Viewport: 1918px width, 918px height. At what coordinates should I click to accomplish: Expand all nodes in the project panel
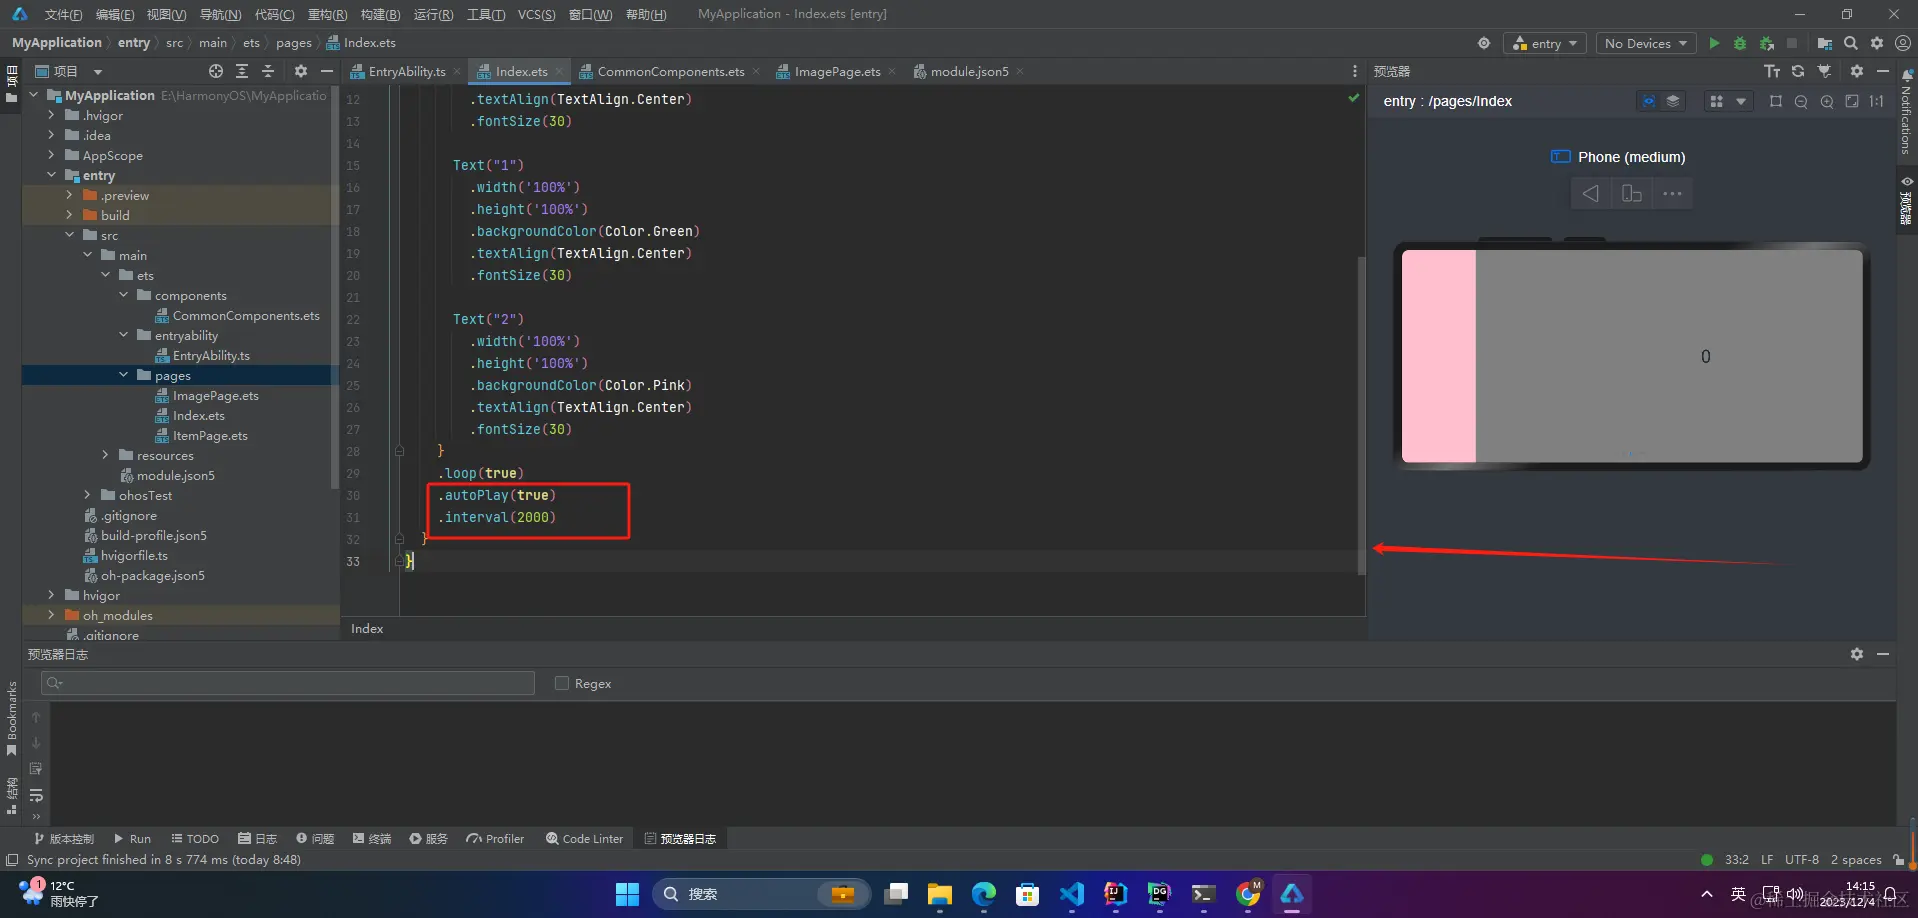(242, 71)
